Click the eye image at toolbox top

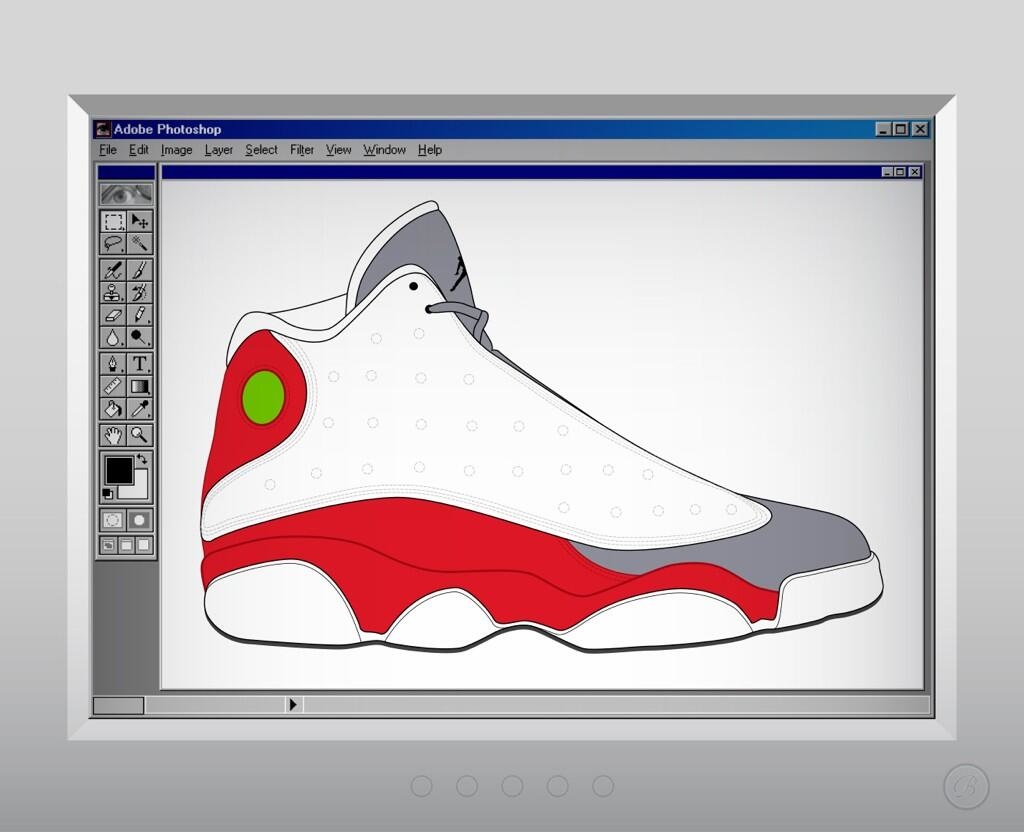127,194
